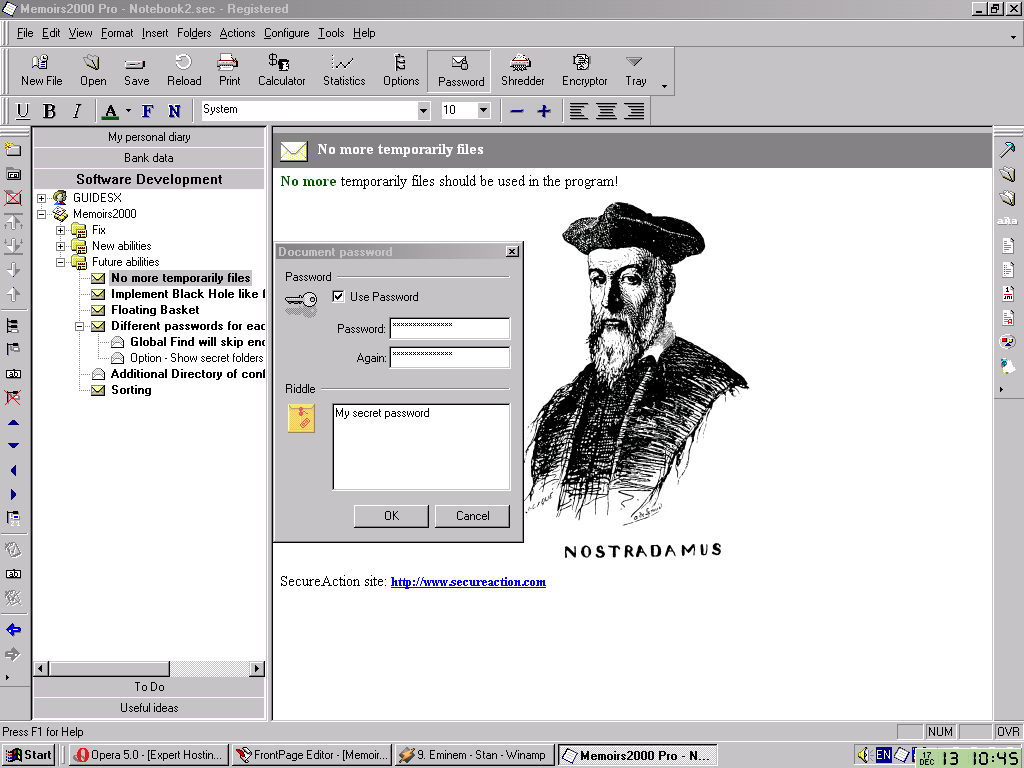Reload the document via the toolbar
Screen dimensions: 1024x768
(x=183, y=70)
